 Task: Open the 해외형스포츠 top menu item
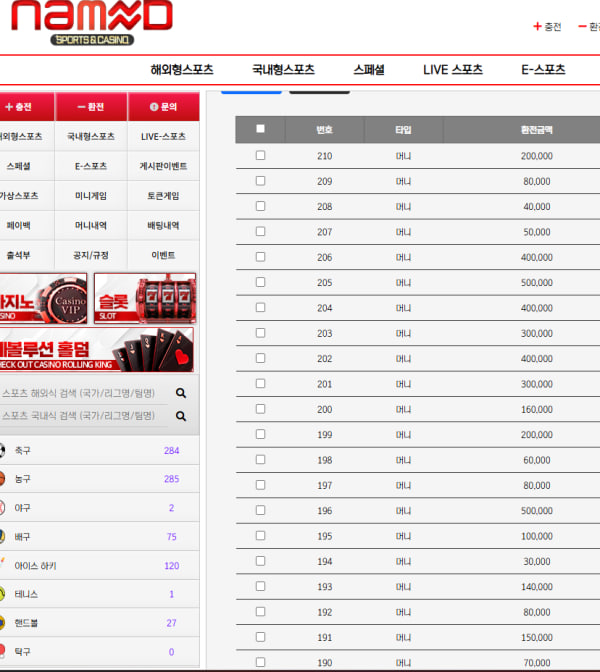[x=182, y=69]
